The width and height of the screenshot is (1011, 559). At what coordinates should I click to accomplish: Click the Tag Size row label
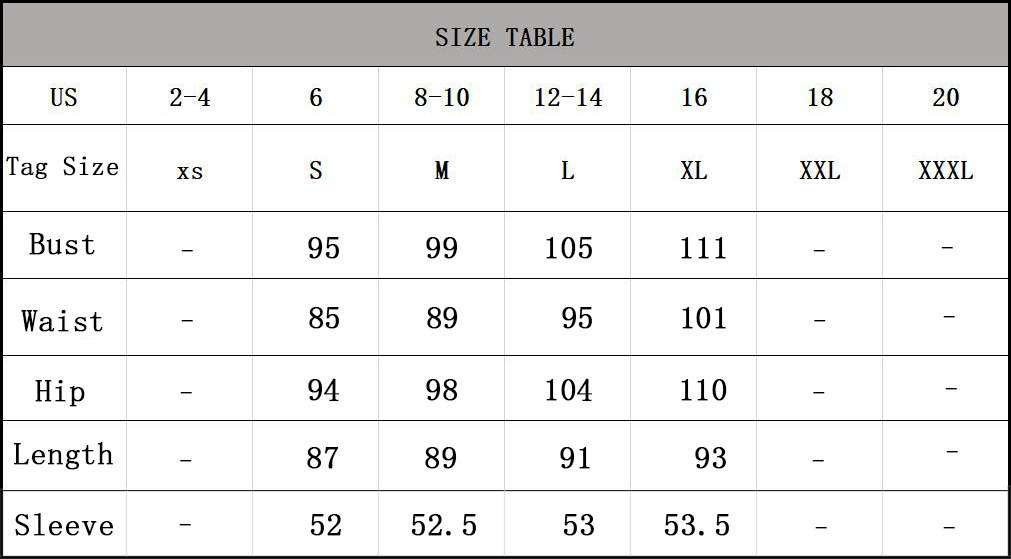(x=63, y=167)
